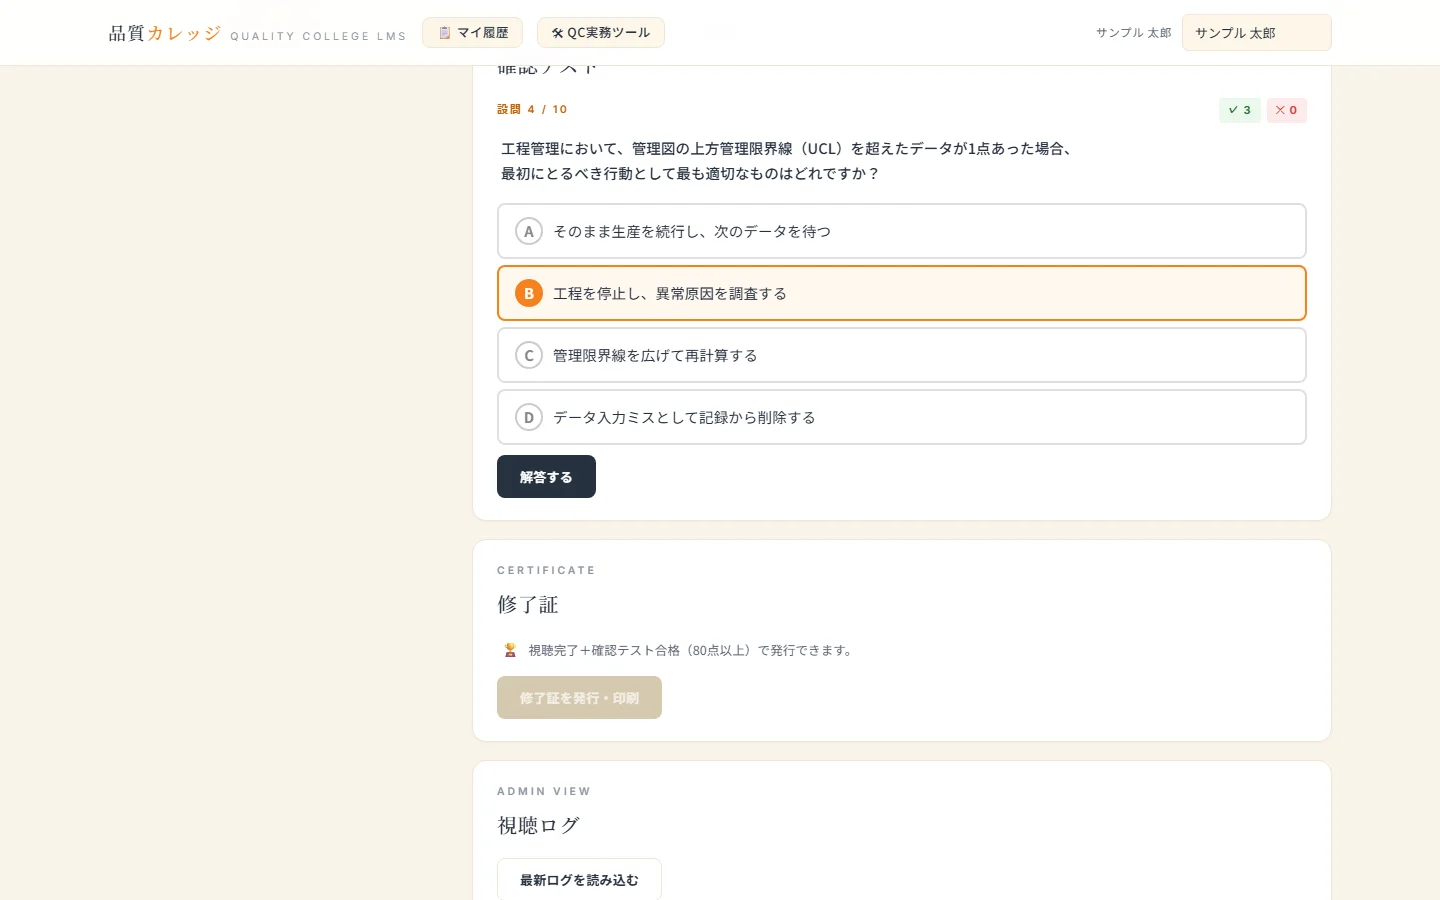Viewport: 1440px width, 900px height.
Task: Click the 設問 4 / 10 progress text
Action: click(x=532, y=109)
